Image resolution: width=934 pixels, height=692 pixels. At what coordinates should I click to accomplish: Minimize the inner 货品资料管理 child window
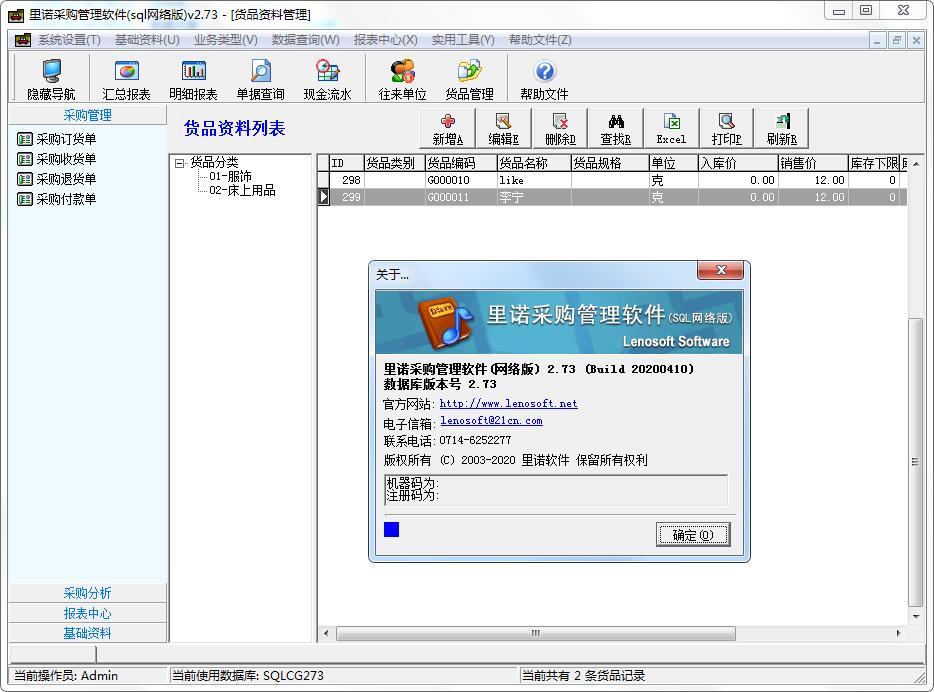[x=877, y=40]
